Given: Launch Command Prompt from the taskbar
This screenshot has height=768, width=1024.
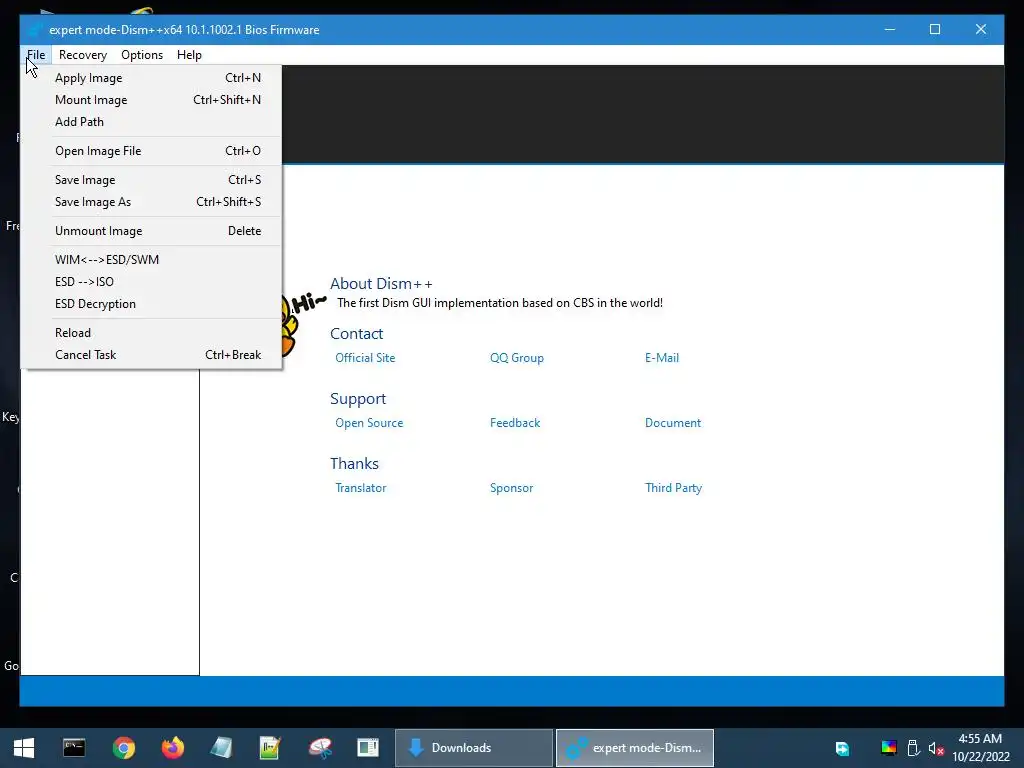Looking at the screenshot, I should [x=74, y=748].
